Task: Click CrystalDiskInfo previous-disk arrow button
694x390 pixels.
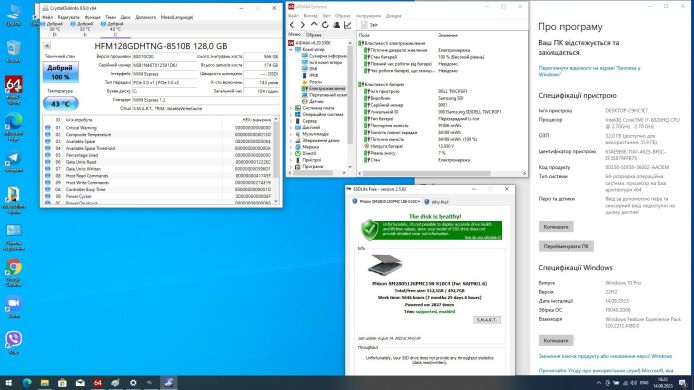Action: [x=46, y=46]
